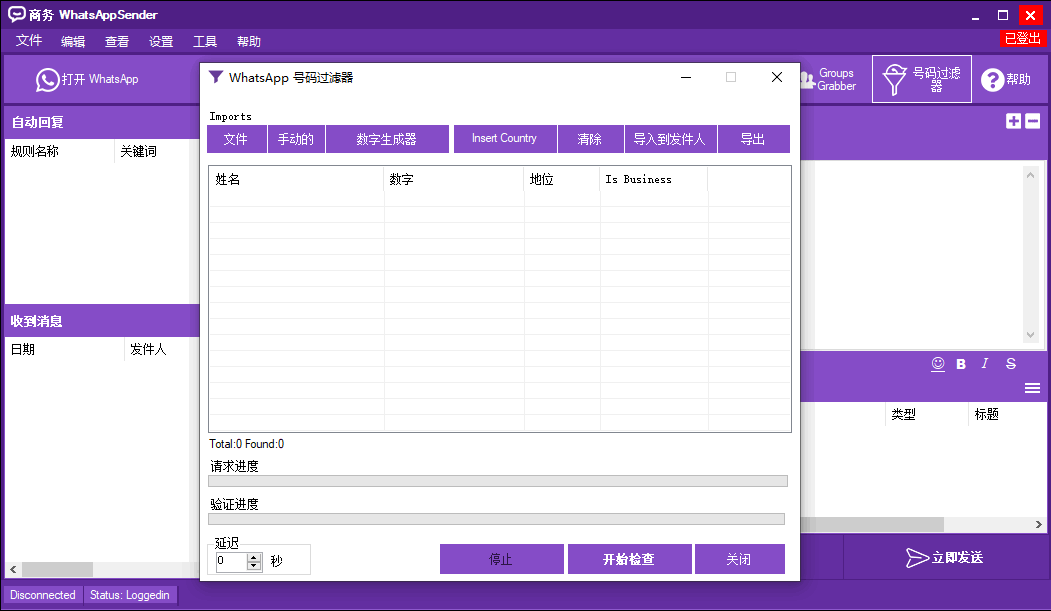Viewport: 1051px width, 611px height.
Task: Import numbers using the 文件 button in filter dialog
Action: pyautogui.click(x=236, y=139)
